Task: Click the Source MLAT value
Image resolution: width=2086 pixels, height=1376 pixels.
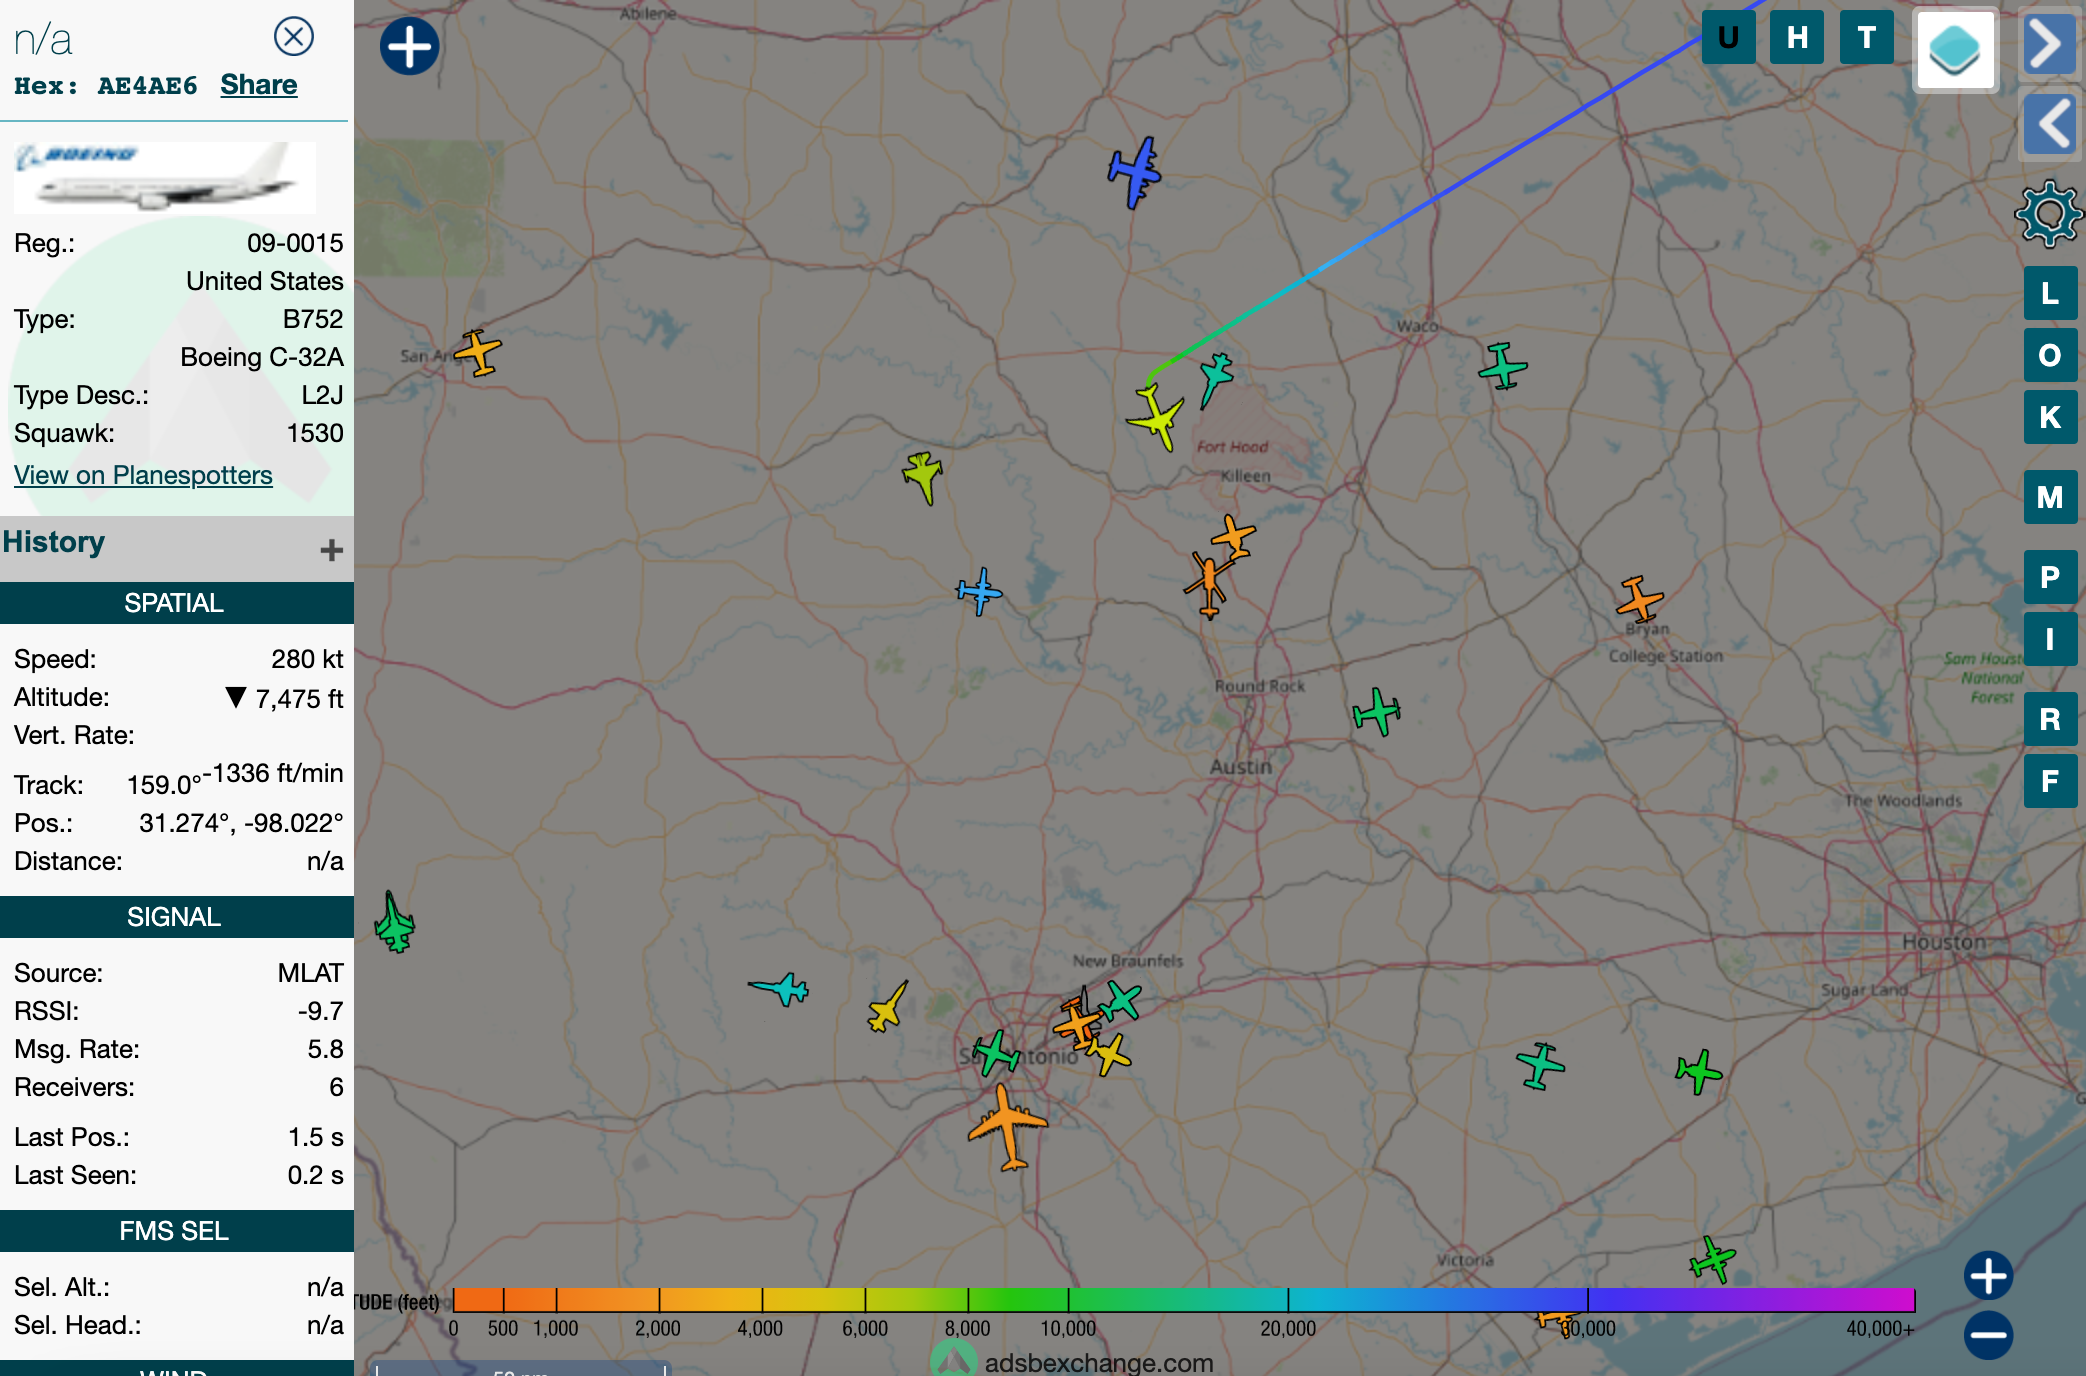Action: point(310,973)
